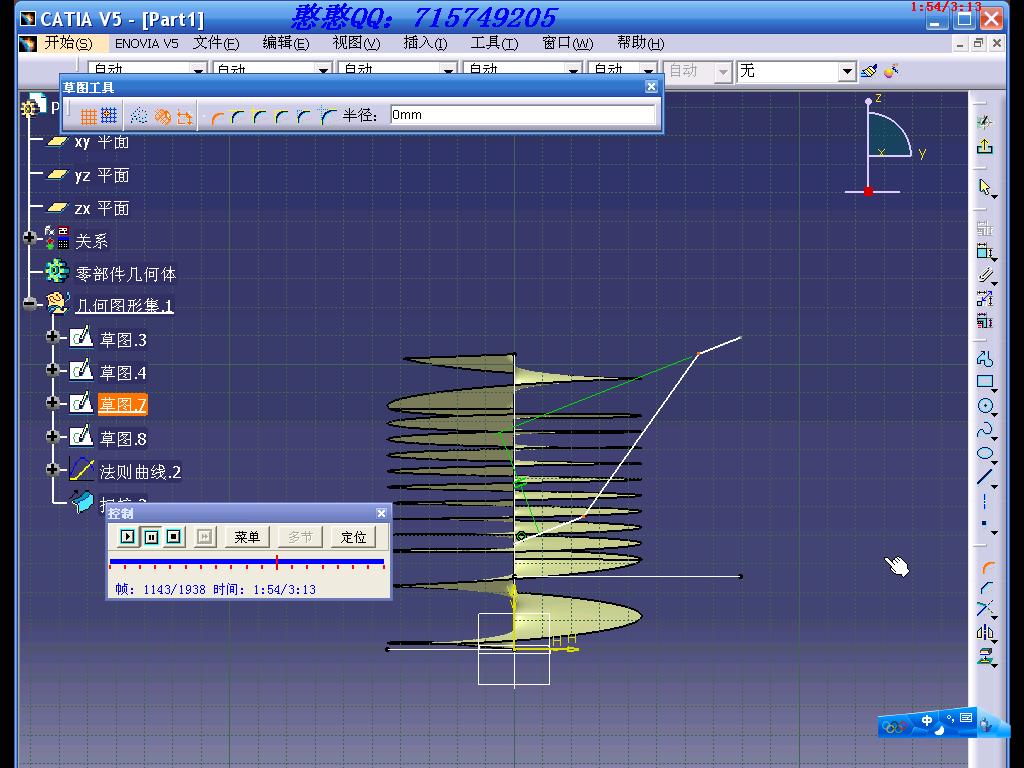
Task: Click the Spline tool icon
Action: [985, 430]
